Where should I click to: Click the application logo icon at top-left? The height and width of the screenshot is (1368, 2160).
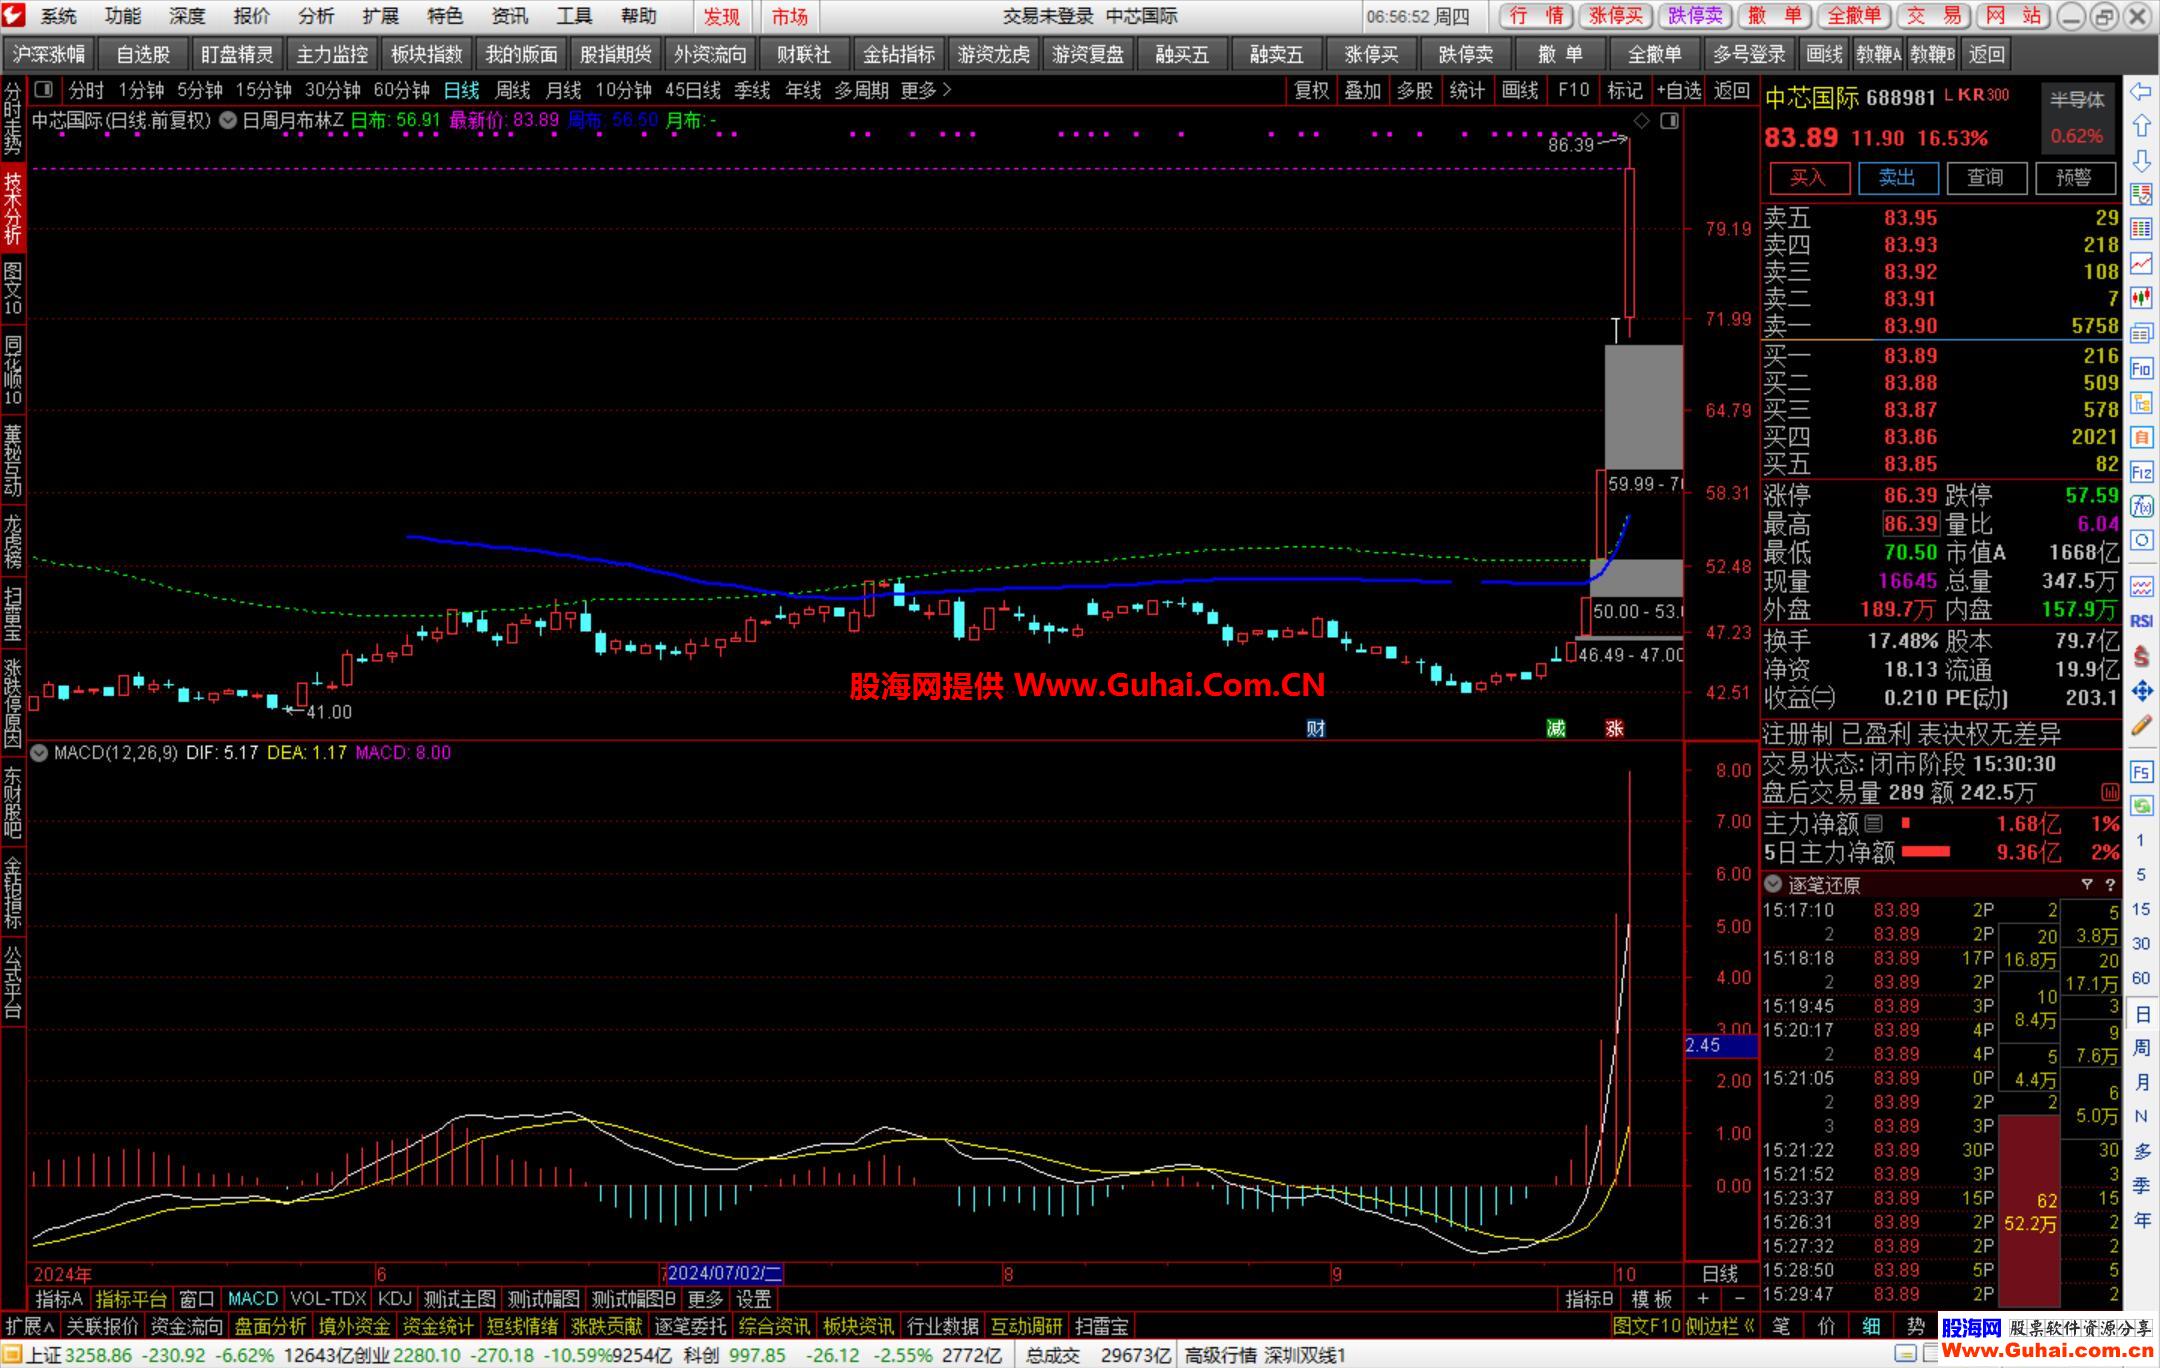(x=14, y=16)
